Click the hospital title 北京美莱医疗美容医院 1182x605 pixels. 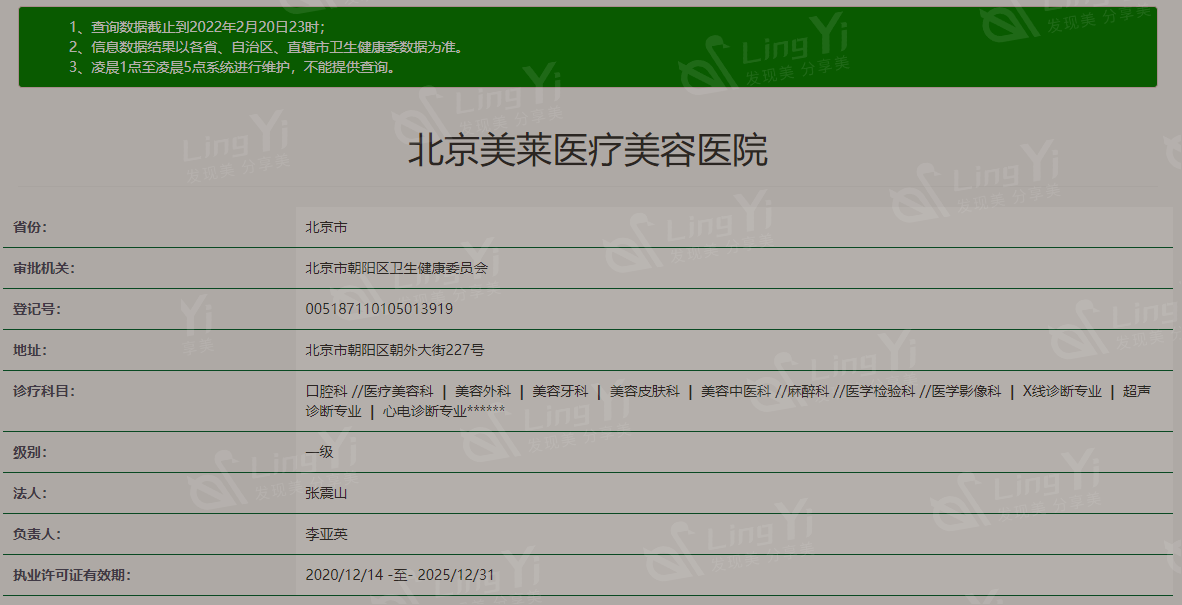pos(587,152)
